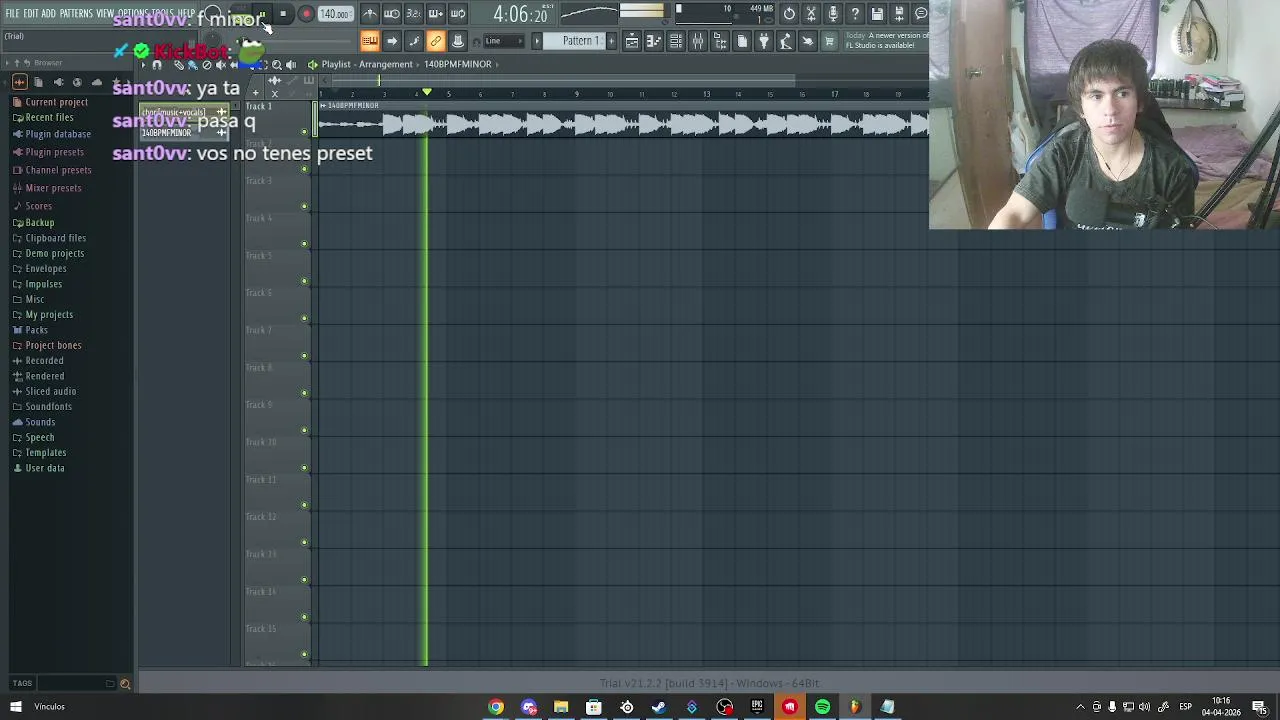Enable wait for input to start playing
Screen dimensions: 1280x720
392,14
